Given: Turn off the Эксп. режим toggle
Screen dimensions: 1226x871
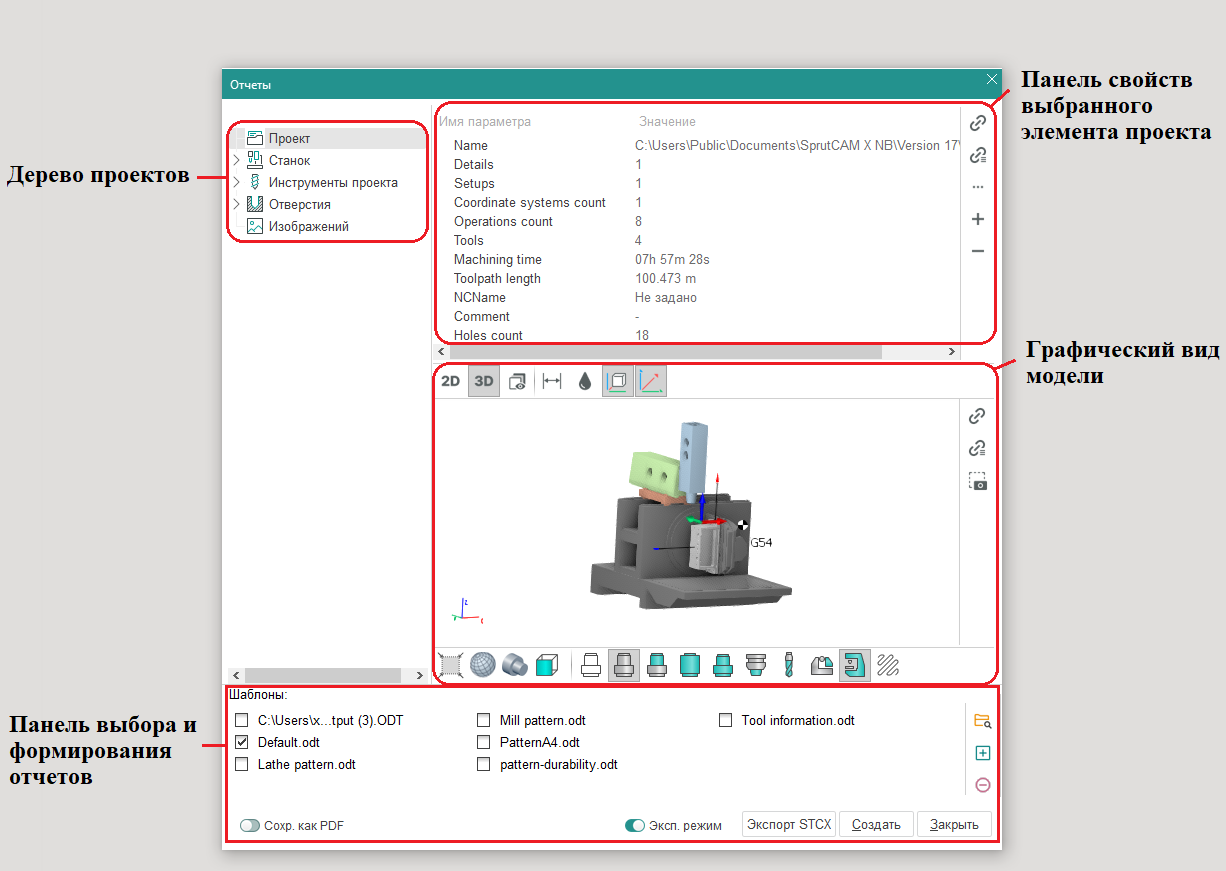Looking at the screenshot, I should 634,826.
